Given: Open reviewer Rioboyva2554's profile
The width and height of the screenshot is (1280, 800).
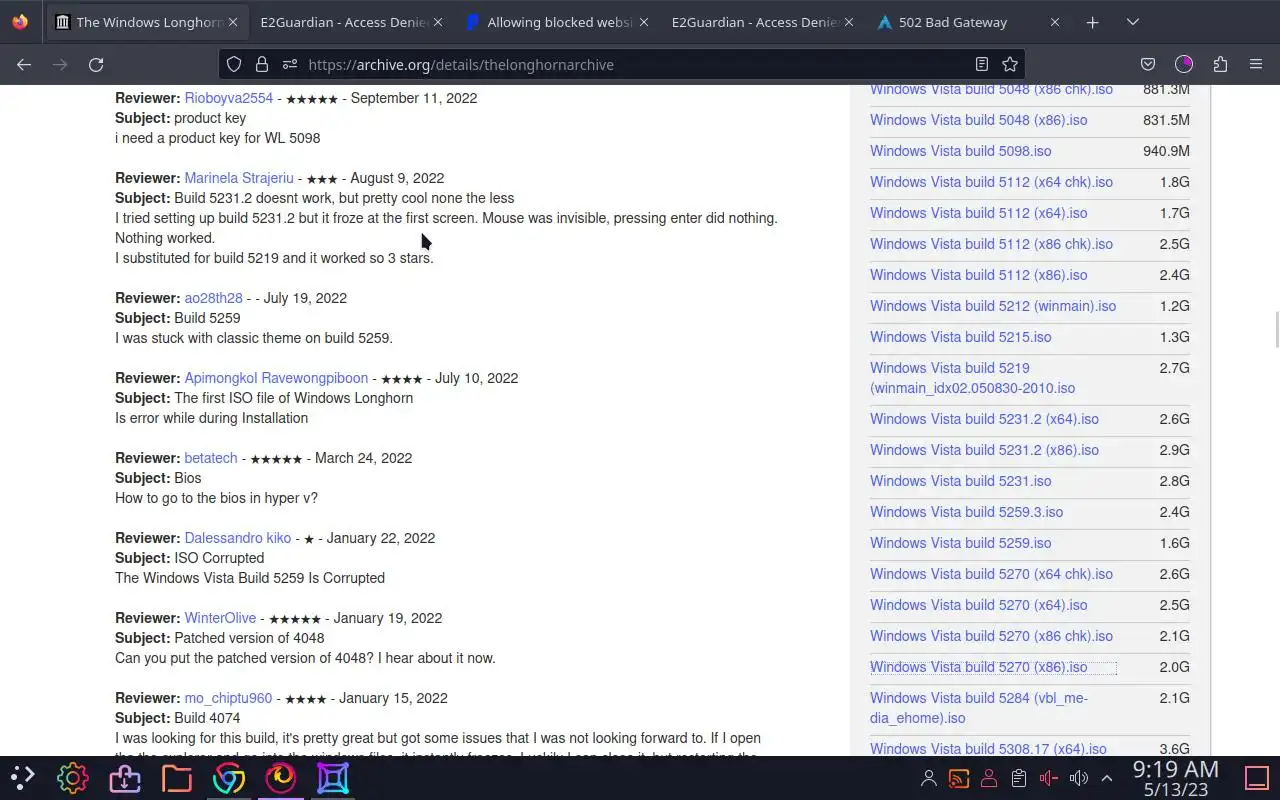Looking at the screenshot, I should [x=229, y=98].
